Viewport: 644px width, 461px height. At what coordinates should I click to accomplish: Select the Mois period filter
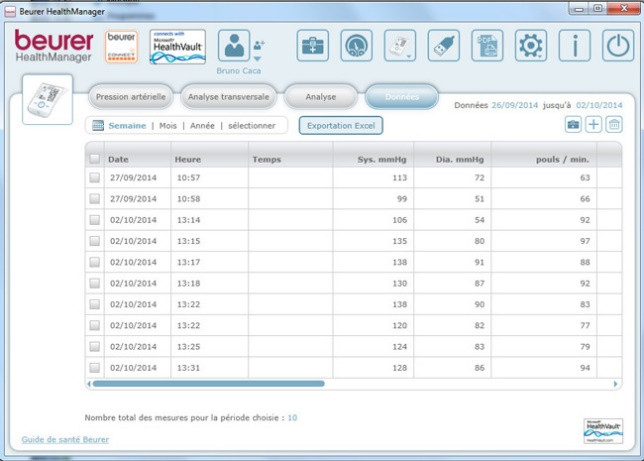point(167,126)
